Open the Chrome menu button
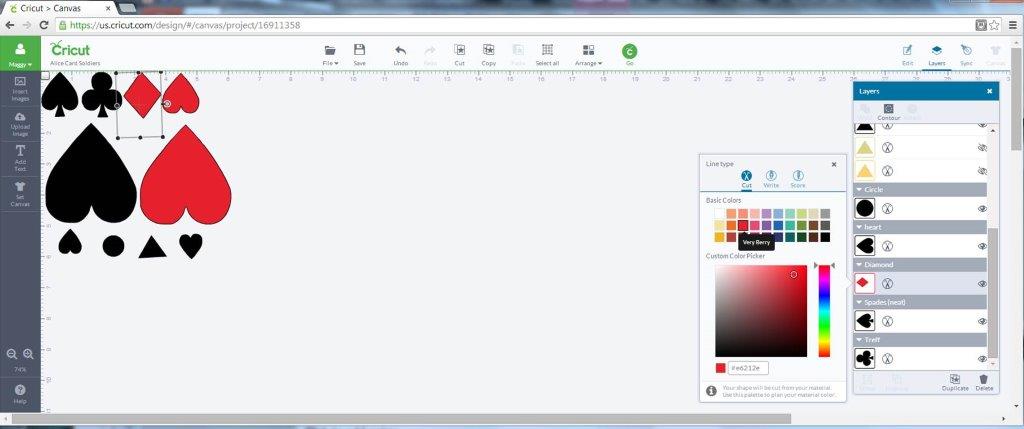Viewport: 1024px width, 429px height. click(x=1012, y=25)
